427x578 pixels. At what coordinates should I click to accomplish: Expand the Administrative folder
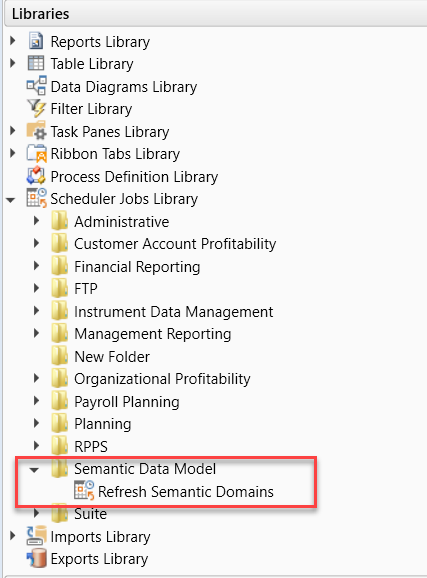(36, 221)
